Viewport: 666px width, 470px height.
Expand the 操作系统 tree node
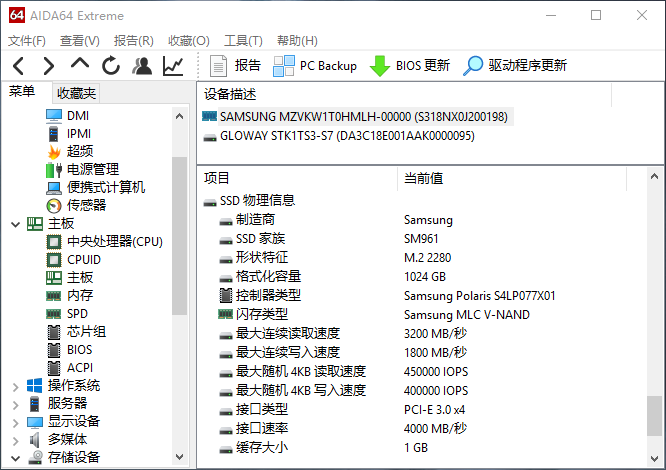tap(15, 385)
